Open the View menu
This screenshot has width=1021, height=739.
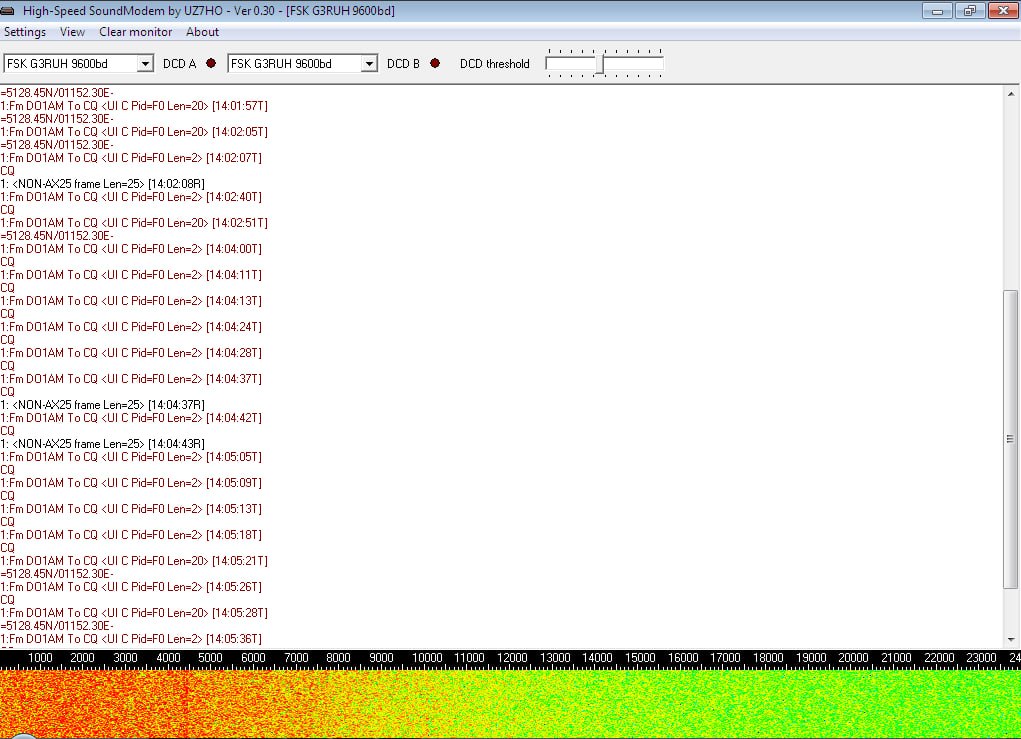tap(72, 32)
